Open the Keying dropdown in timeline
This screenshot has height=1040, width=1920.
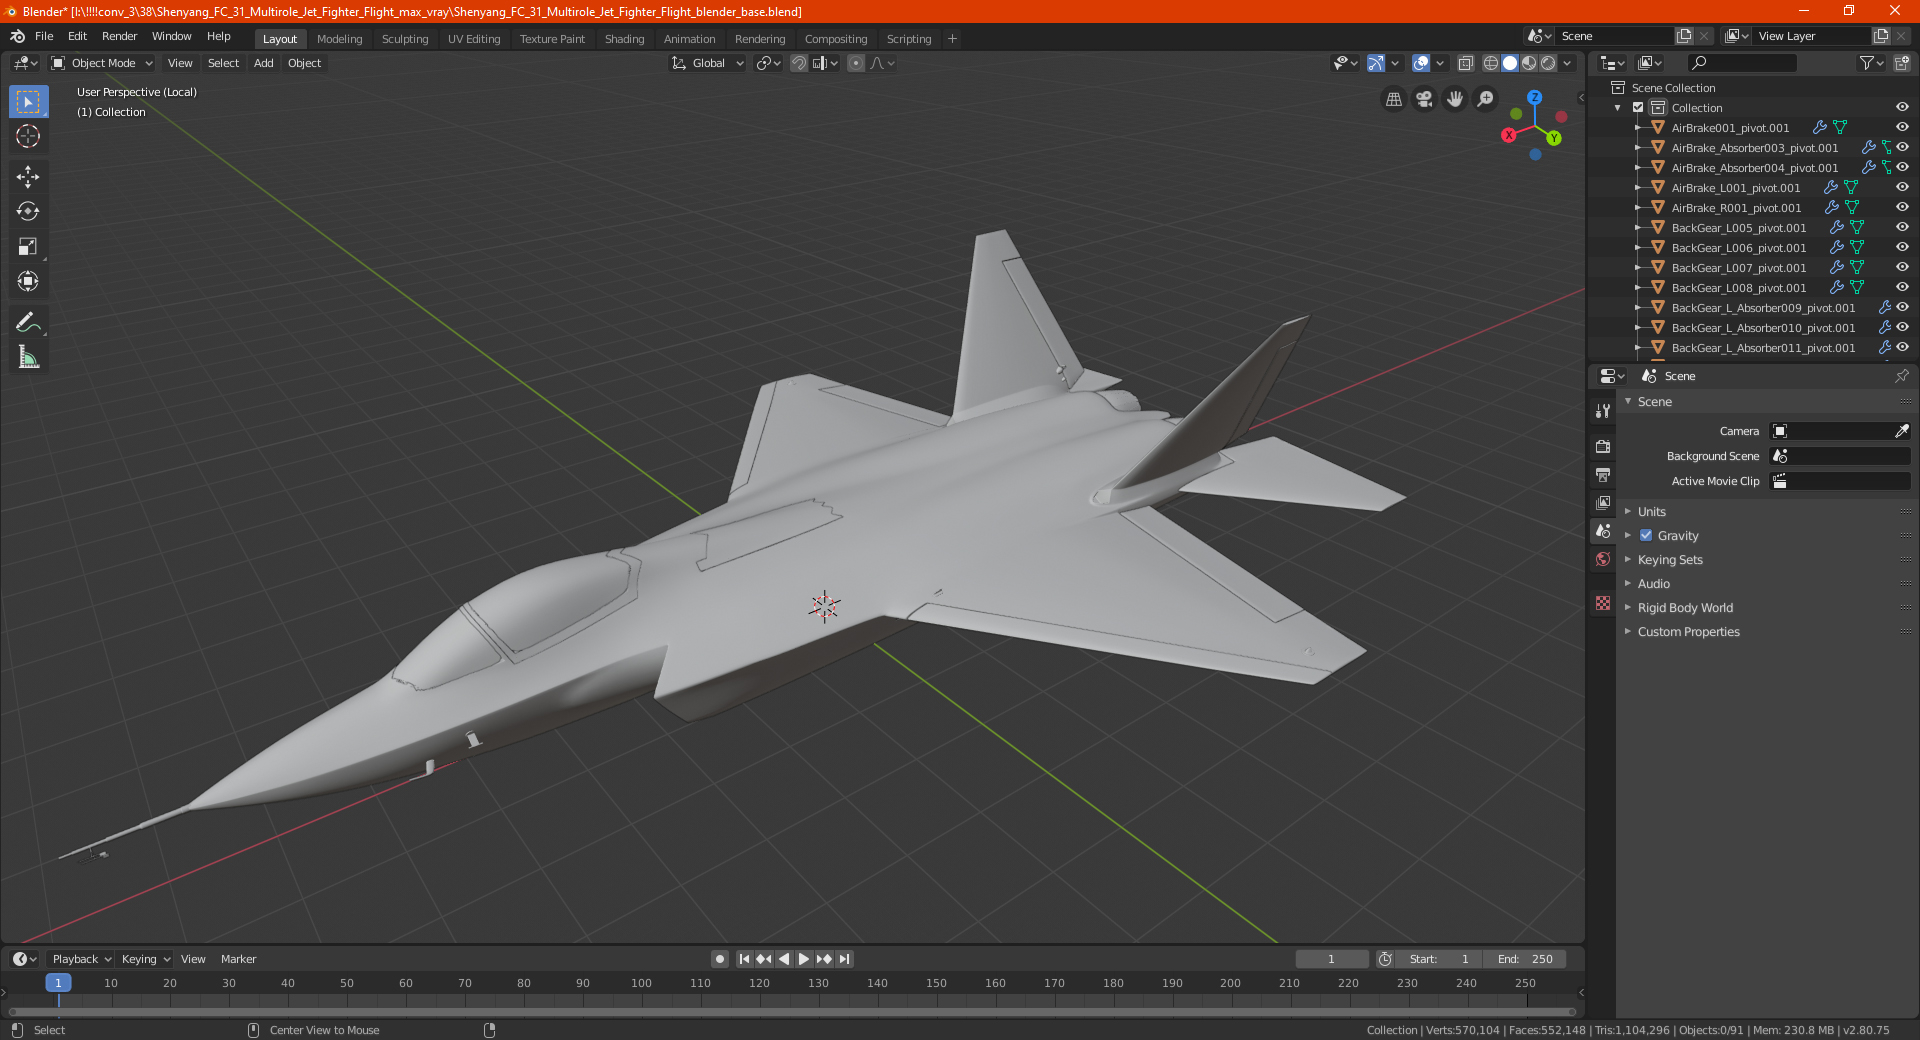point(146,959)
